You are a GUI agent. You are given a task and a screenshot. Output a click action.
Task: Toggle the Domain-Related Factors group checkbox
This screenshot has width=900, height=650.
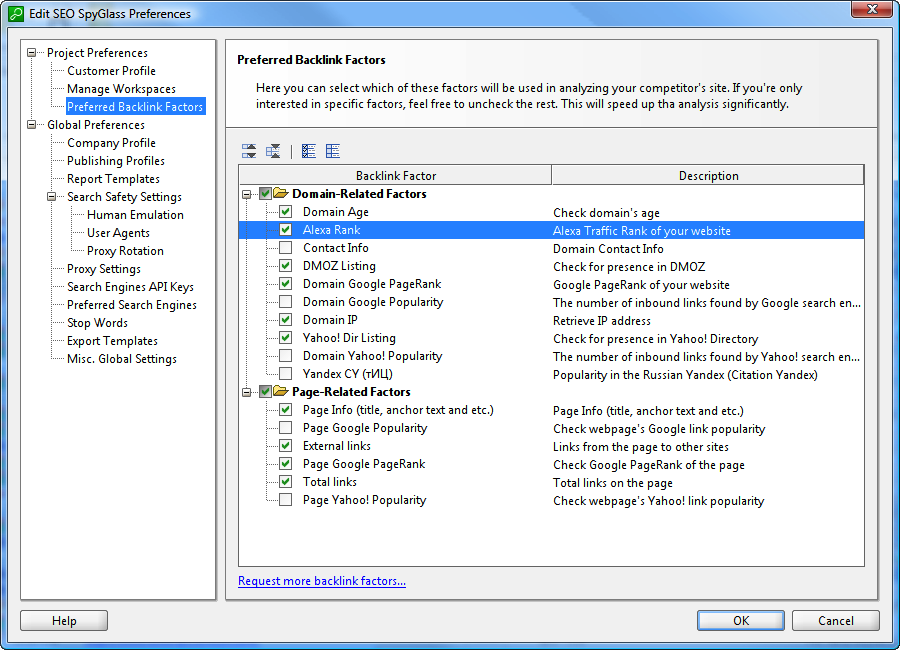pos(265,194)
